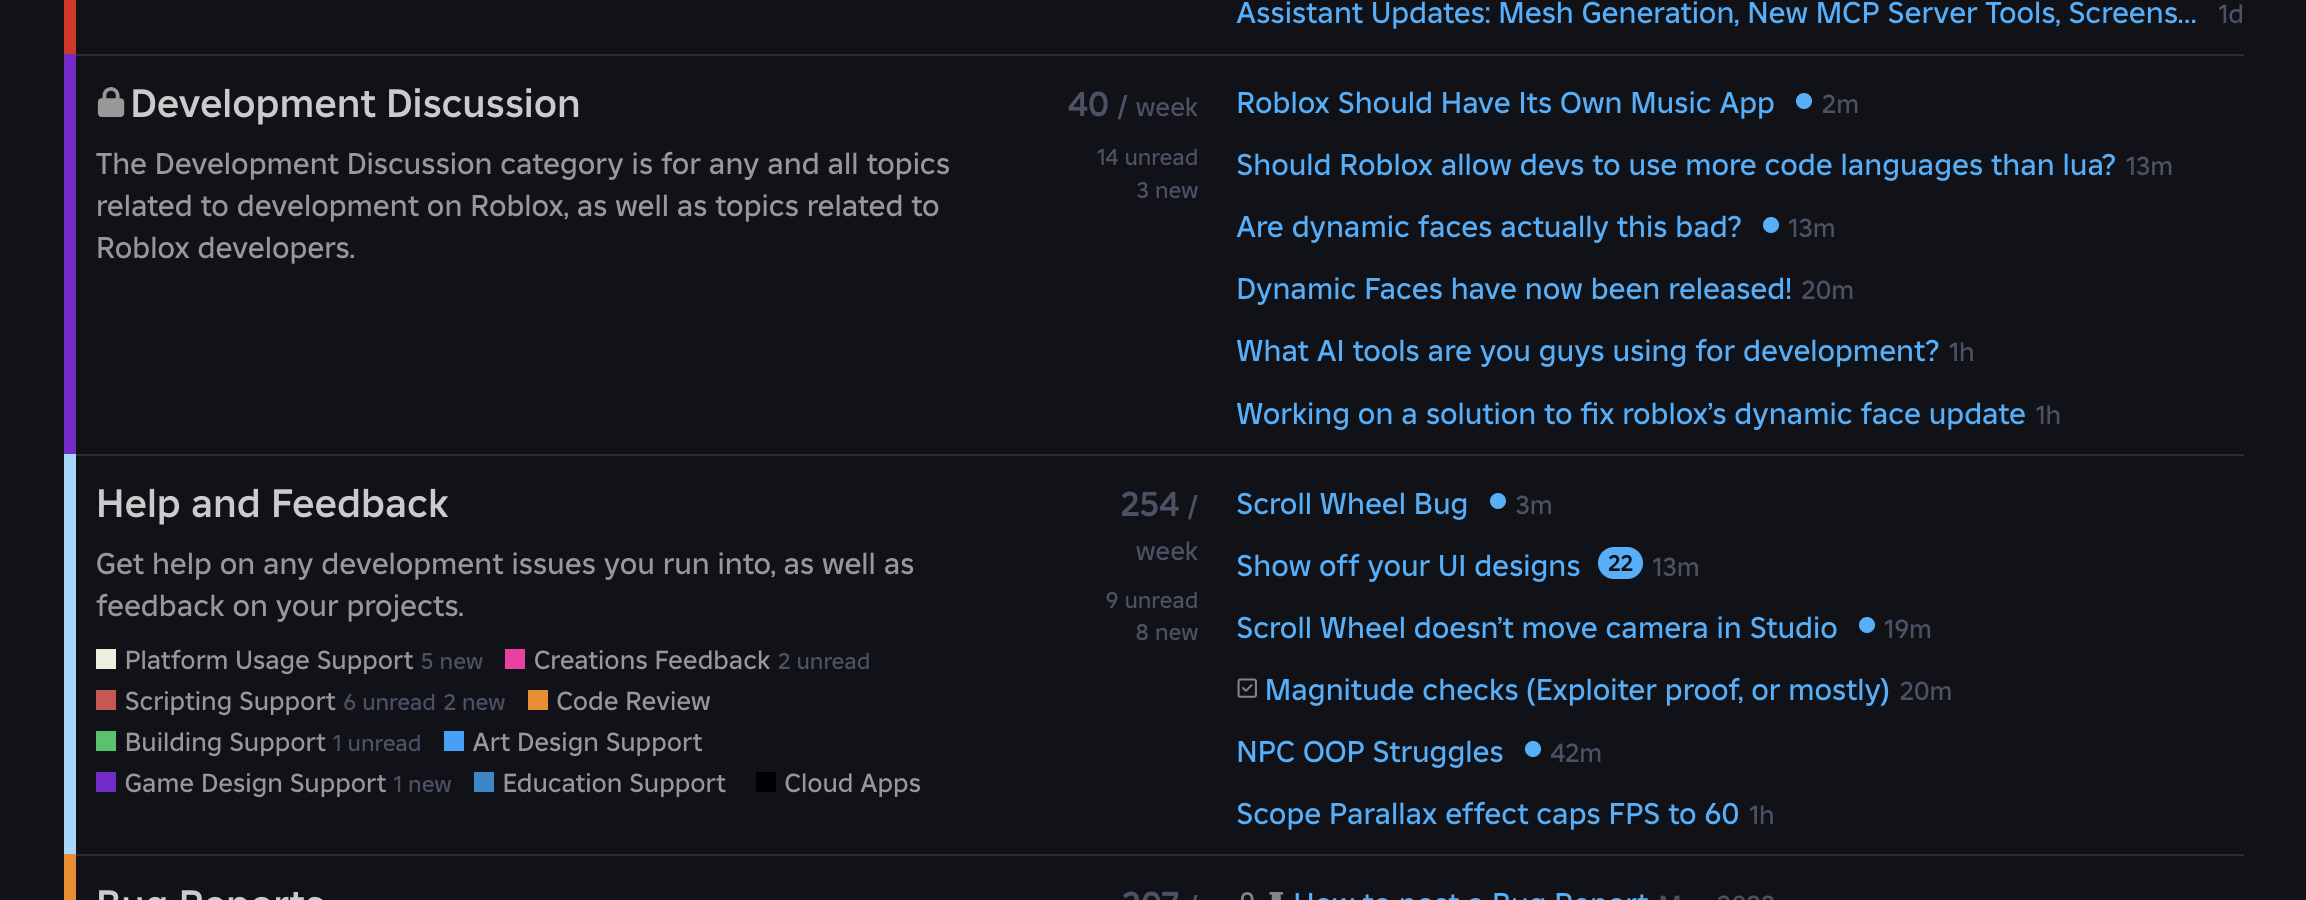Screen dimensions: 2306x900
Task: Open topic on fixing roblox's dynamic face update
Action: [x=1631, y=414]
